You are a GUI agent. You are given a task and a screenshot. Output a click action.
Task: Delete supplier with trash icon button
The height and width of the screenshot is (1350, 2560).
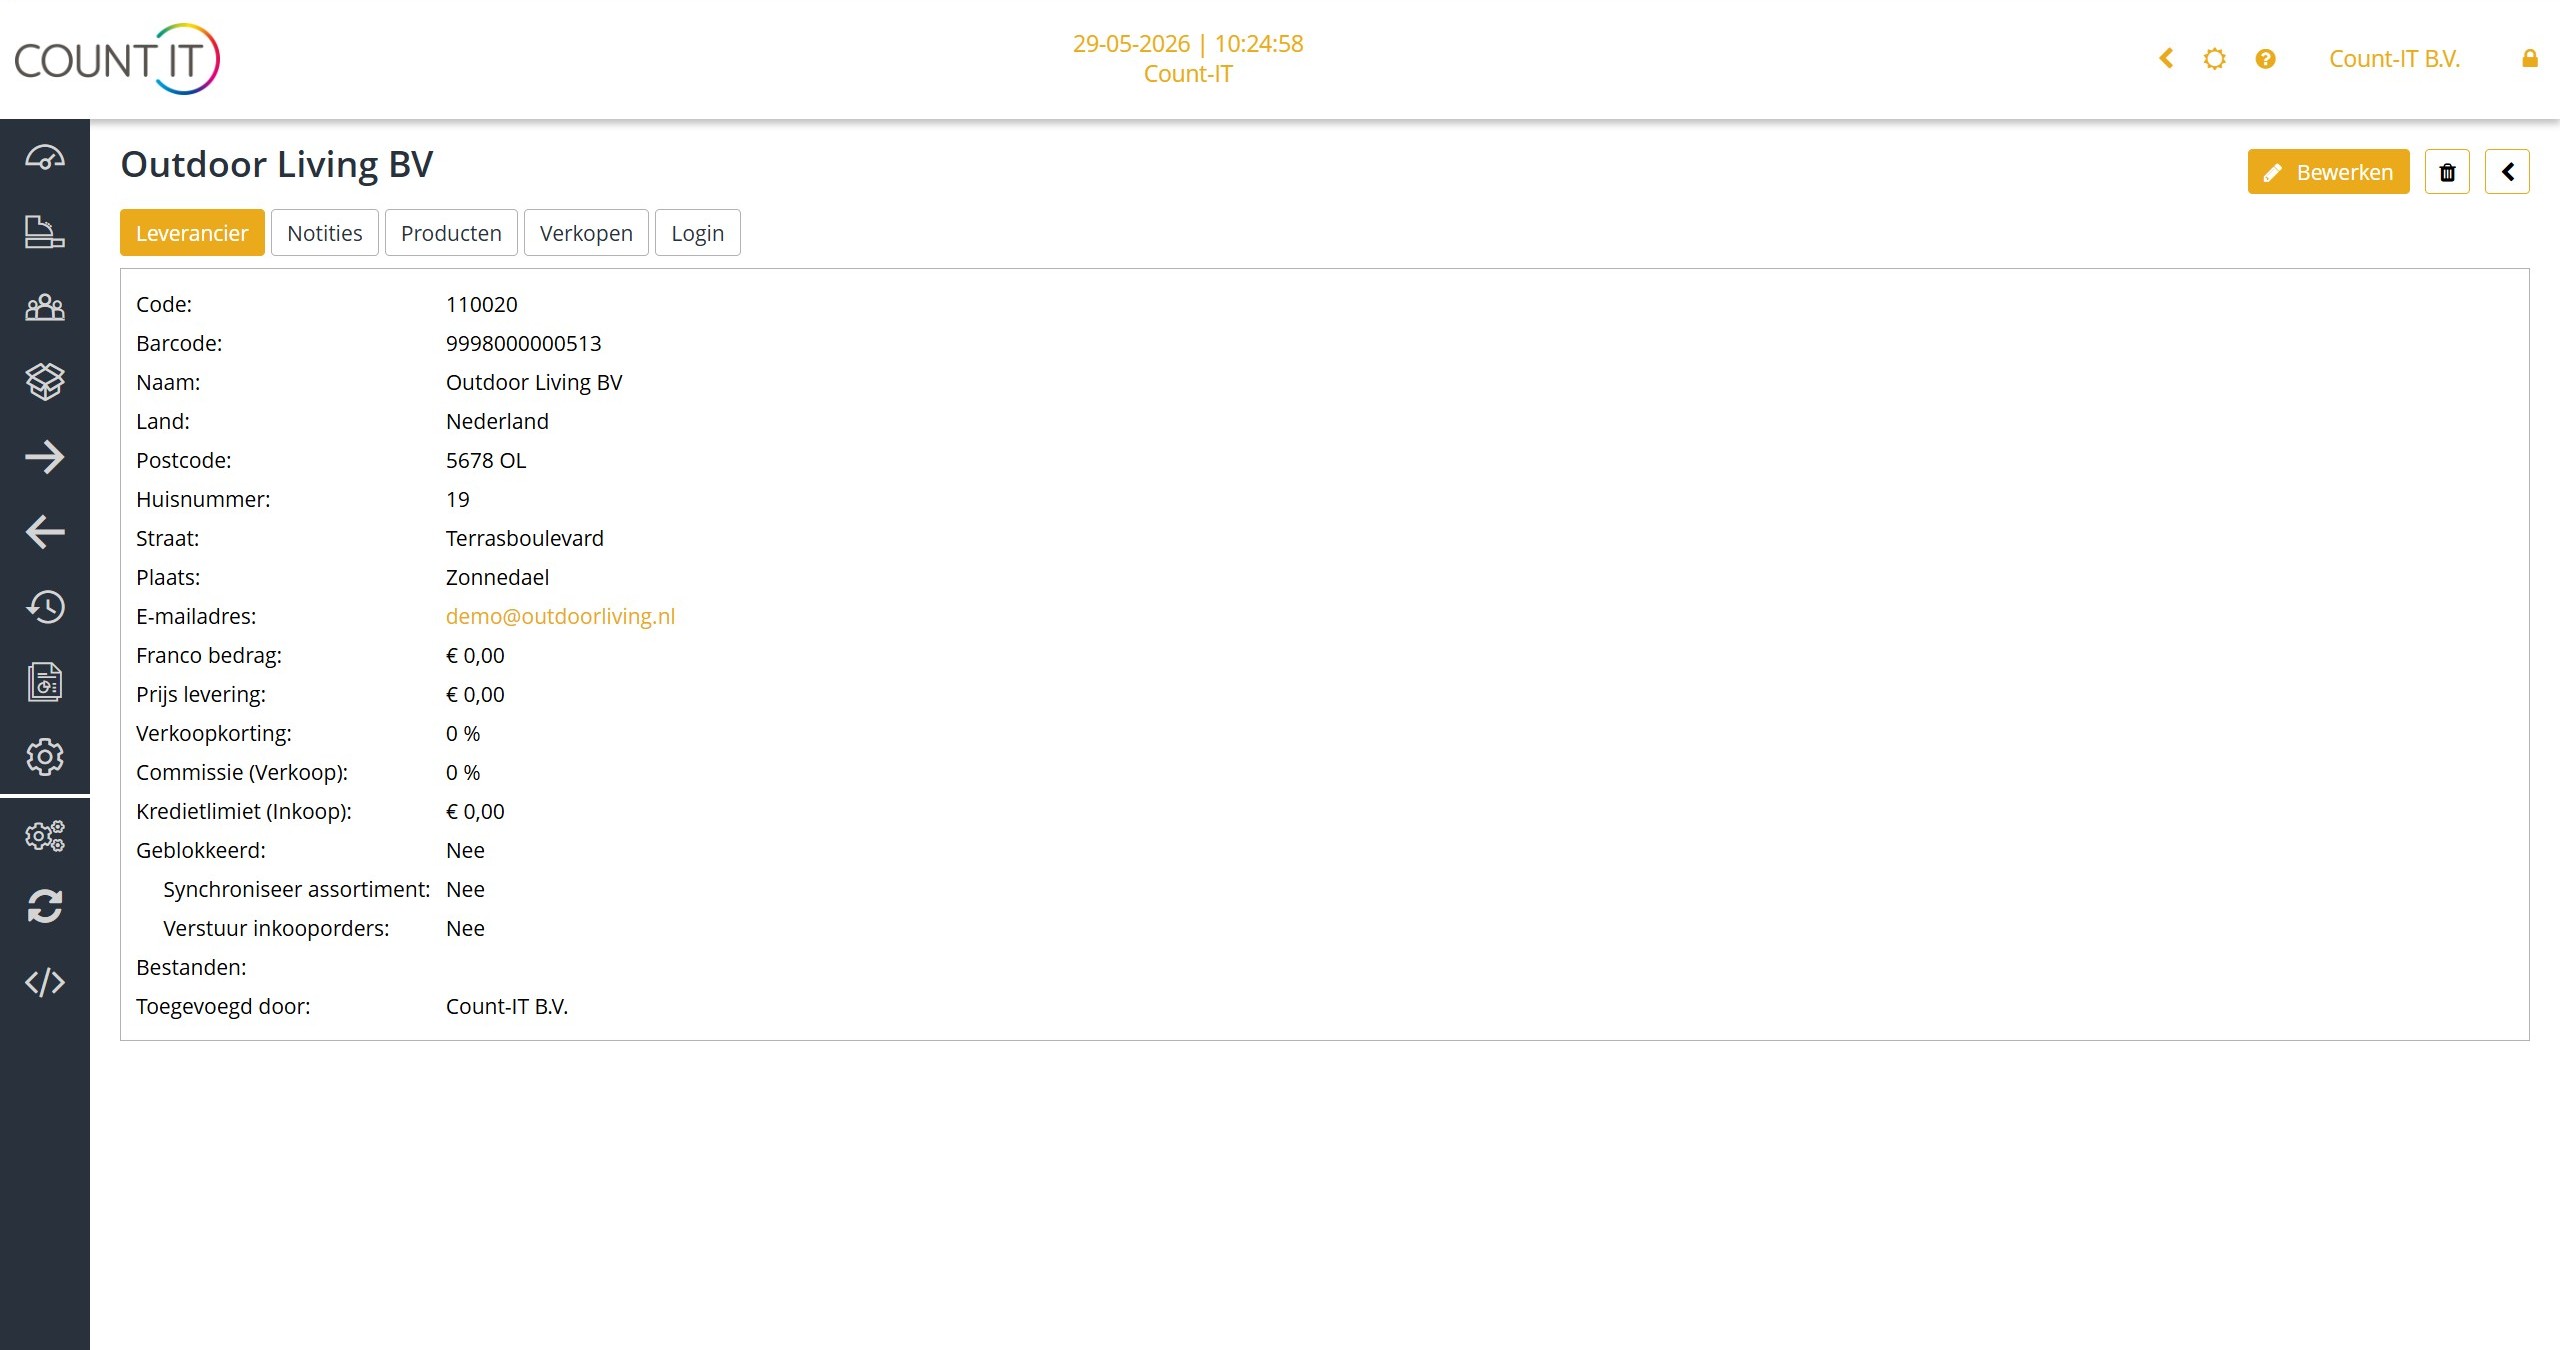2447,172
